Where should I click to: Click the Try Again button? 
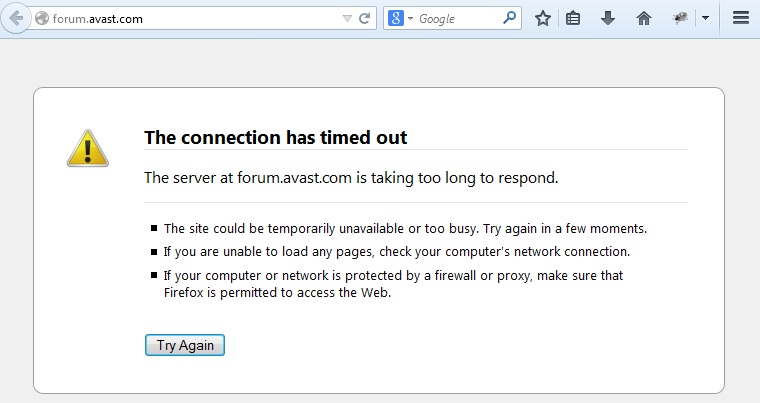click(185, 345)
